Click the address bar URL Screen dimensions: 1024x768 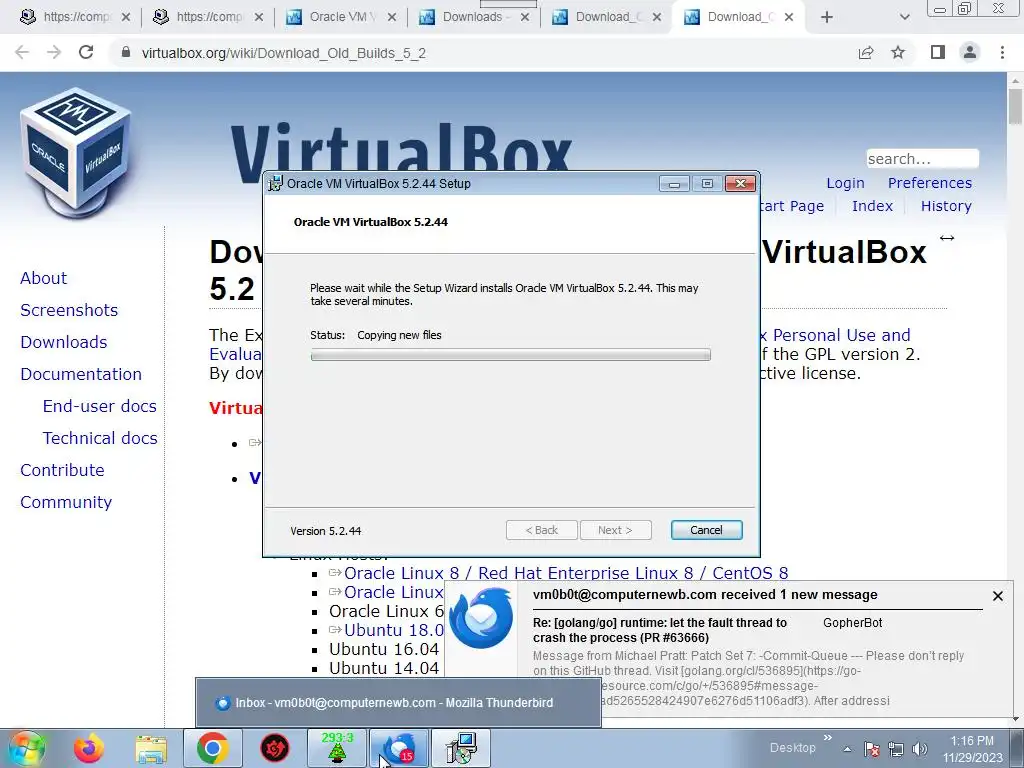pyautogui.click(x=283, y=54)
